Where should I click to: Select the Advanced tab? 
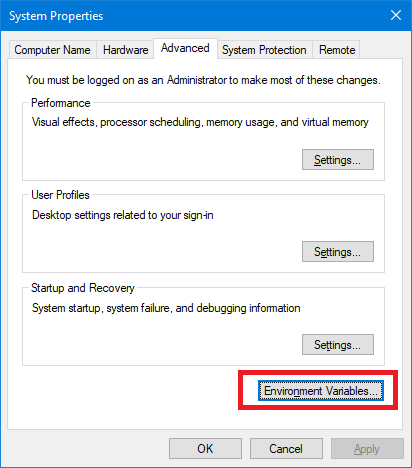click(x=185, y=48)
